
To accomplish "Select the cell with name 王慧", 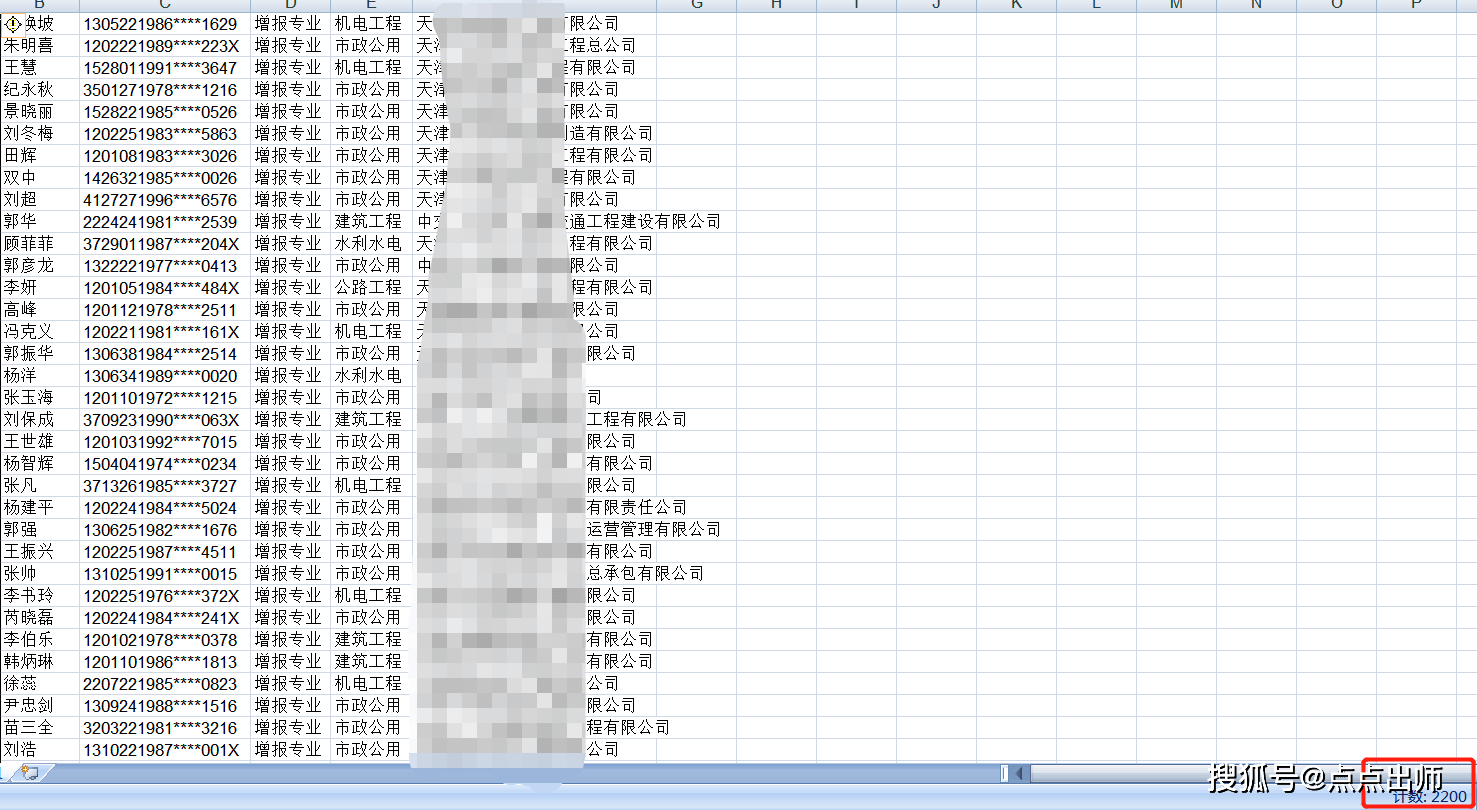I will pos(40,67).
